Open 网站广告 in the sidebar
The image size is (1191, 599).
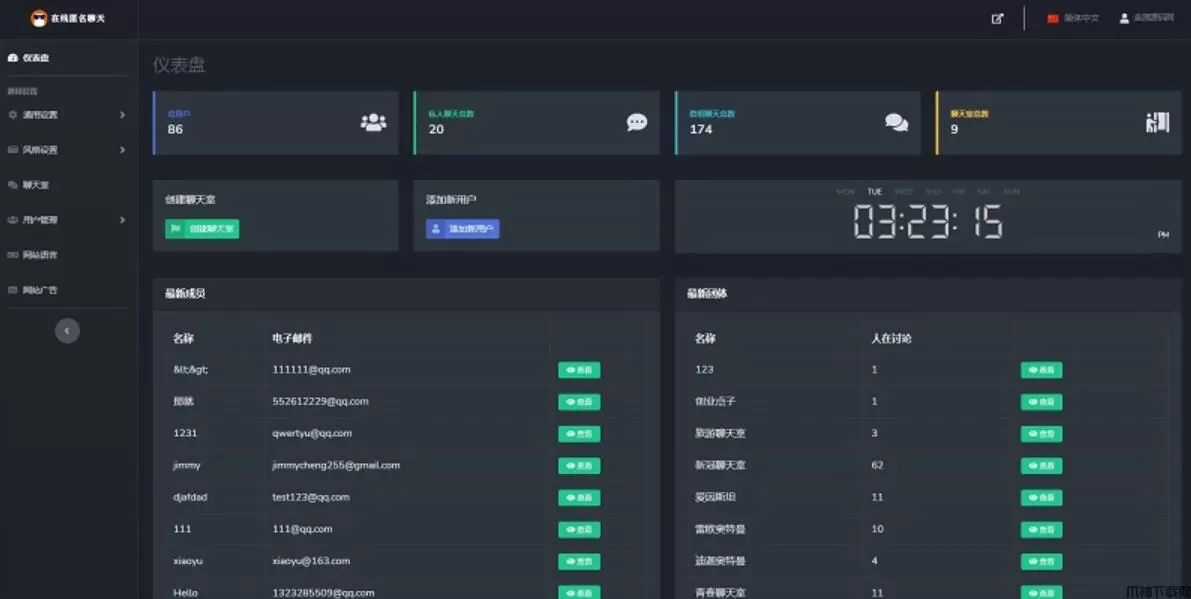[x=40, y=290]
